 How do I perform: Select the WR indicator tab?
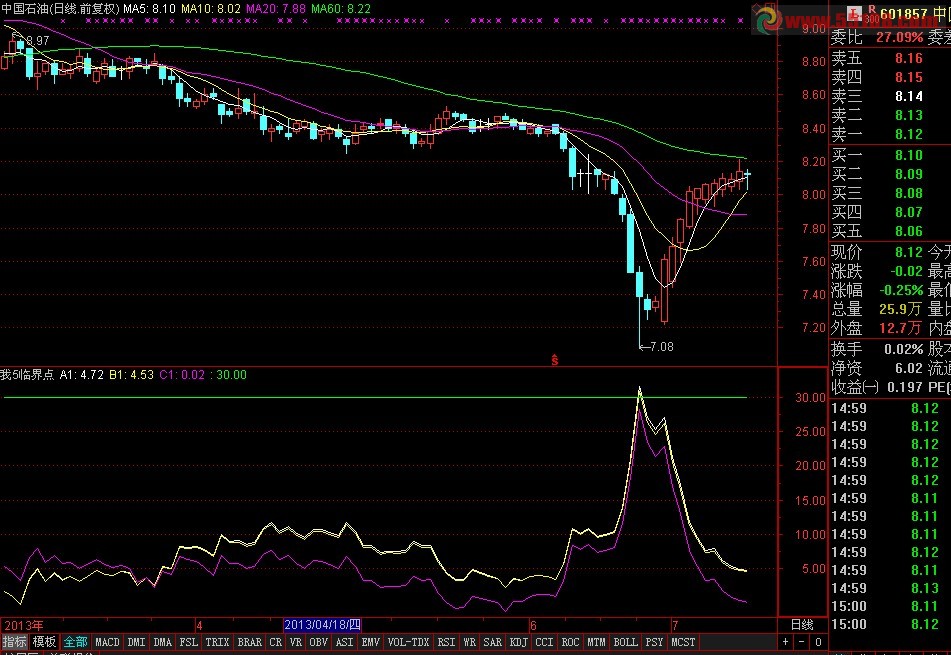coord(469,642)
